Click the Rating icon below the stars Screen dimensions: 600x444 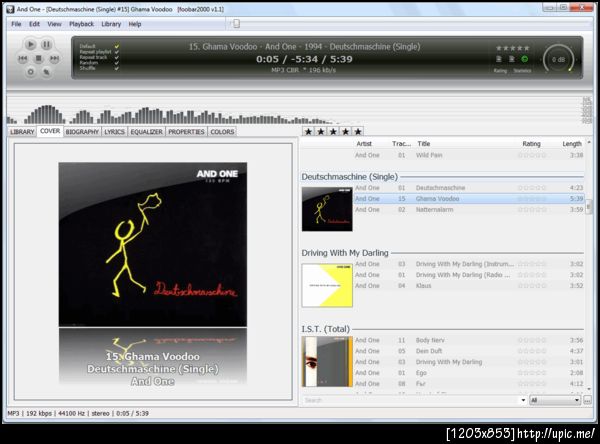(500, 59)
